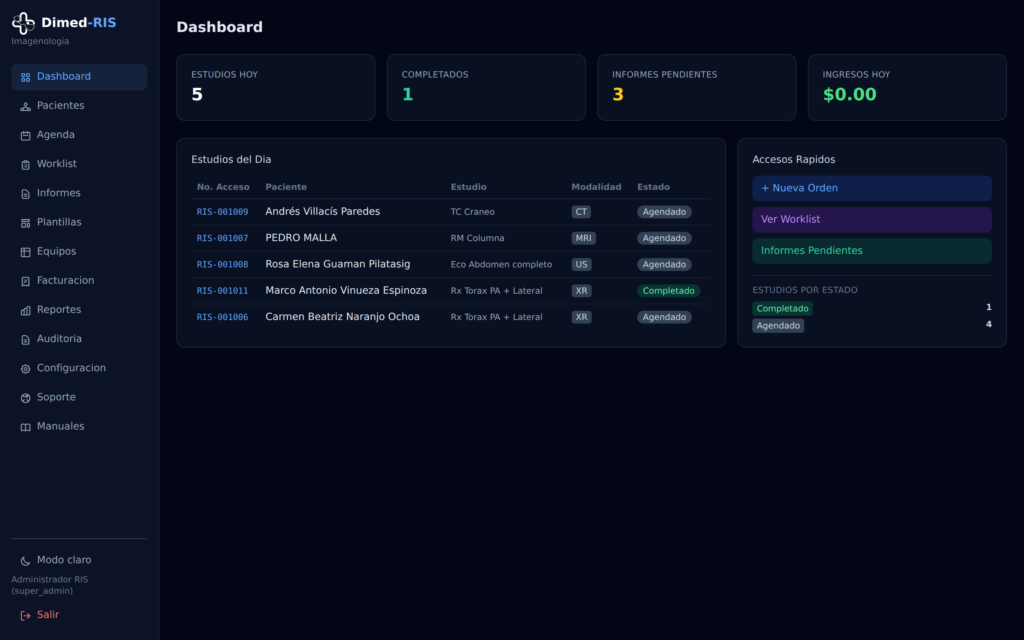Open Agenda via its calendar icon
This screenshot has width=1024, height=640.
25,136
